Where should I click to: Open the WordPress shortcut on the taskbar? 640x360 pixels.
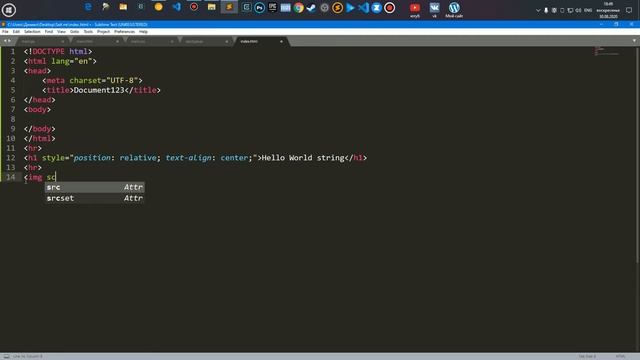pos(454,10)
